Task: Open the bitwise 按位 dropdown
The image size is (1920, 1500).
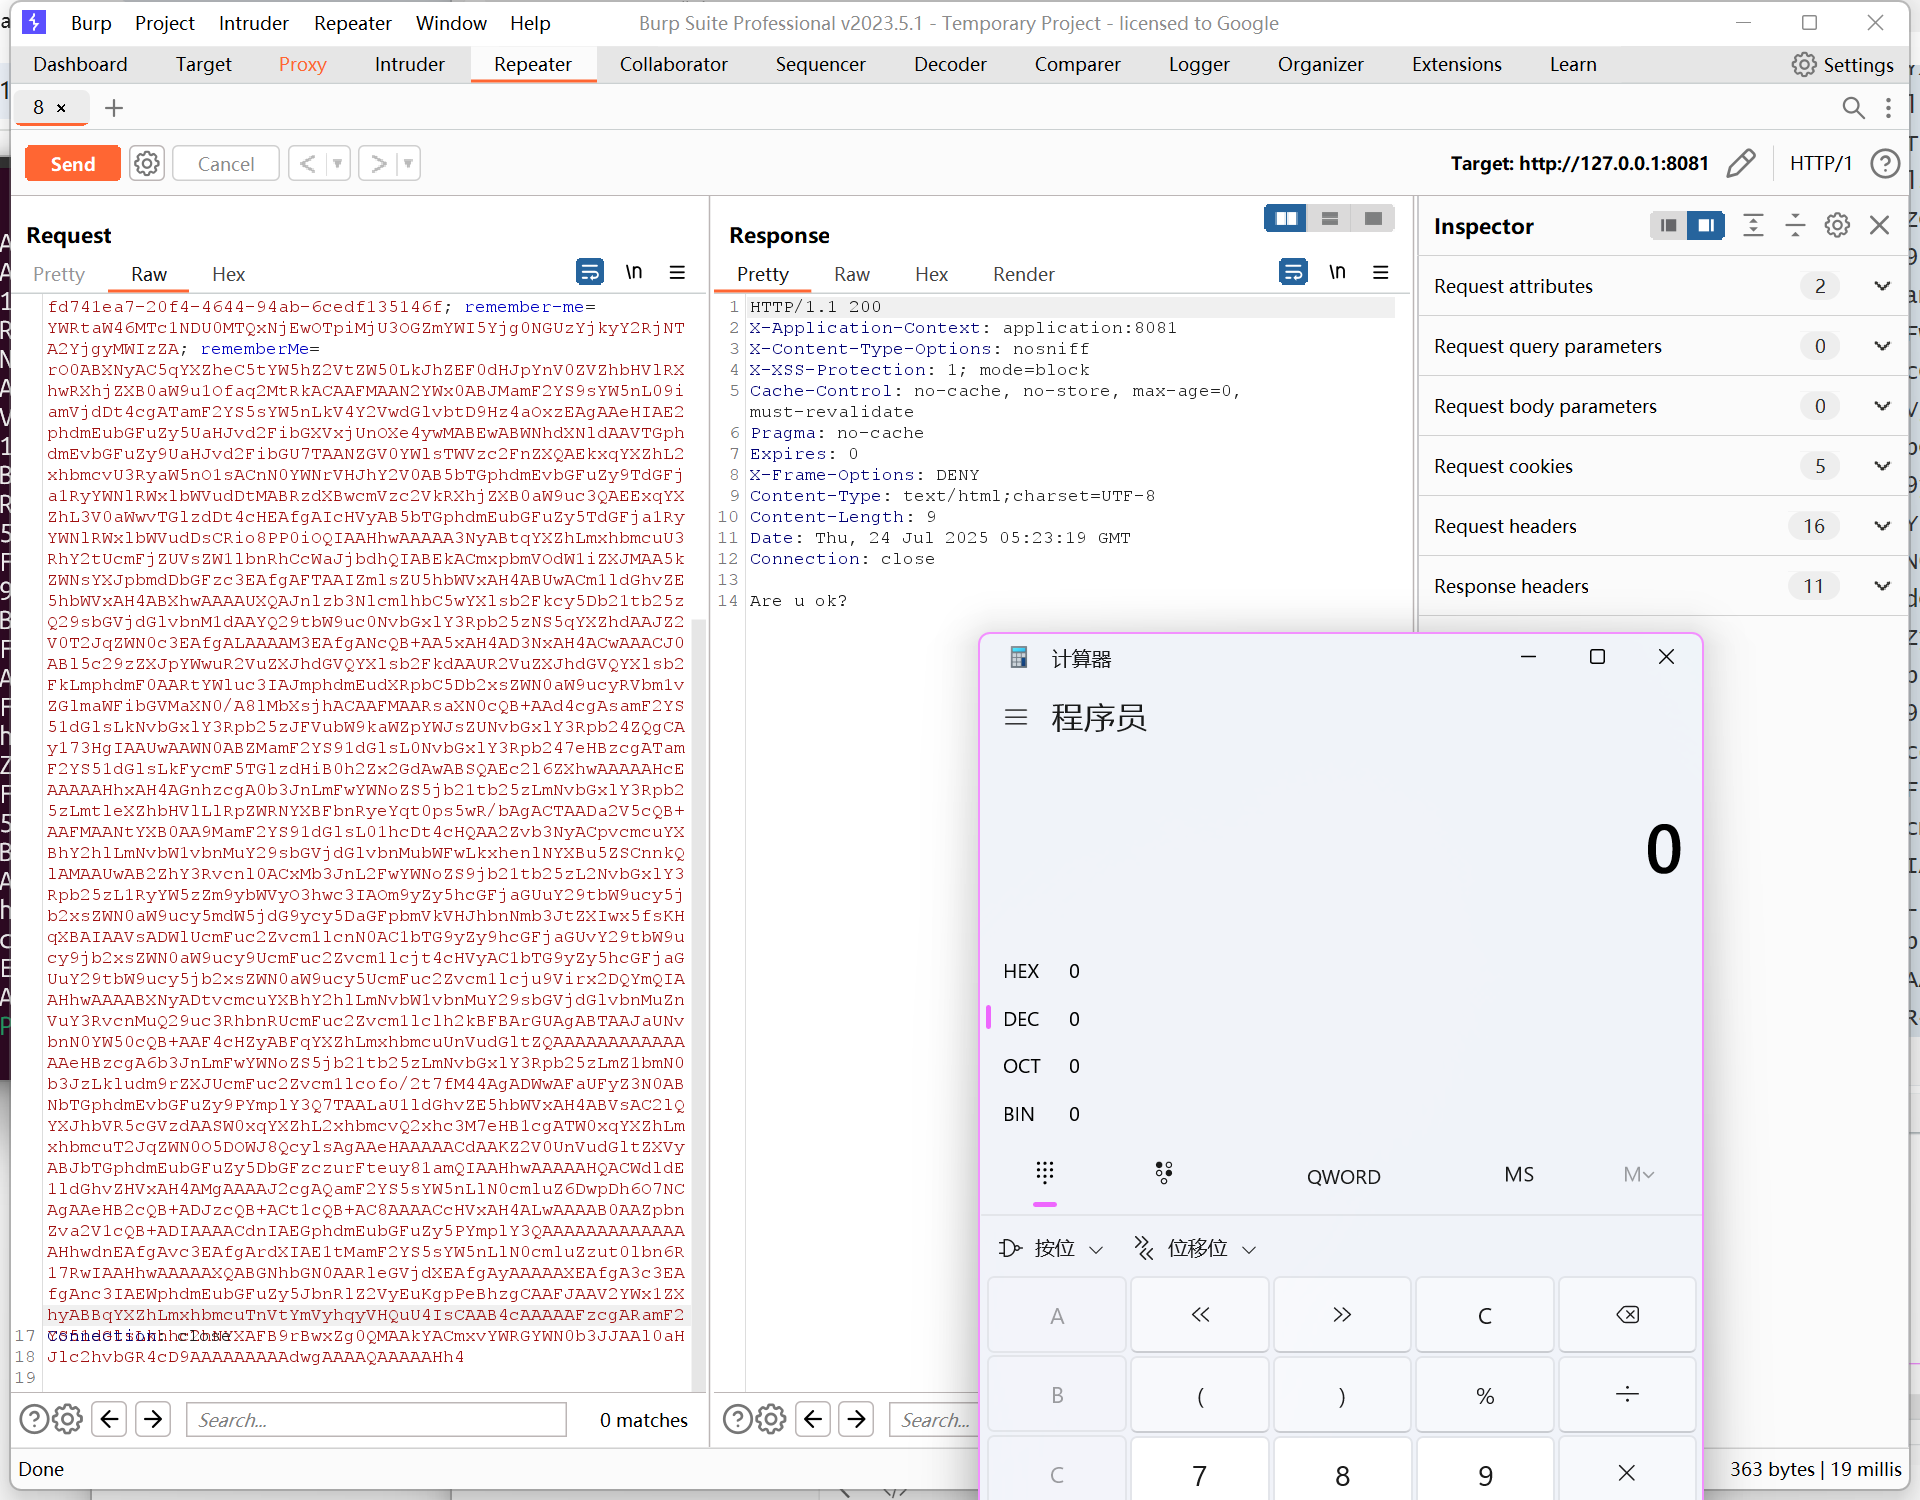Action: pyautogui.click(x=1052, y=1248)
